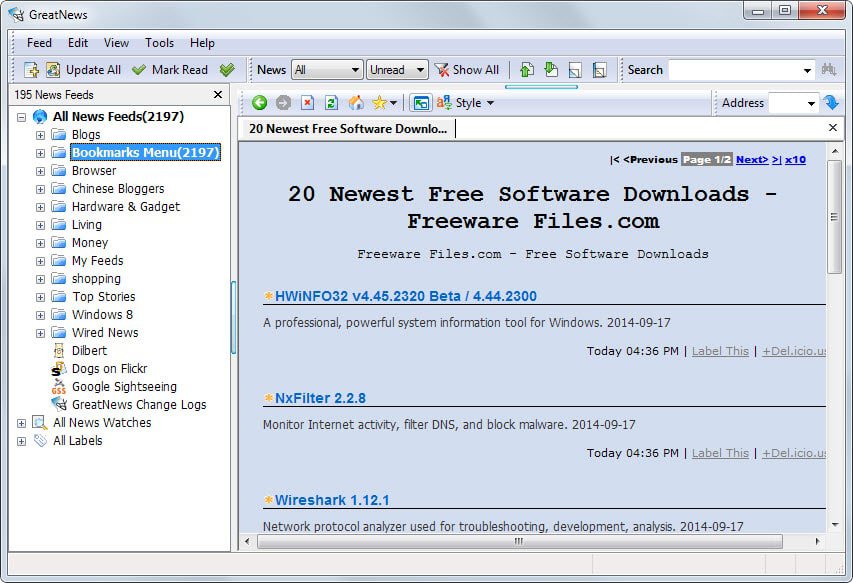Close the current browser tab
The width and height of the screenshot is (853, 583).
point(832,127)
